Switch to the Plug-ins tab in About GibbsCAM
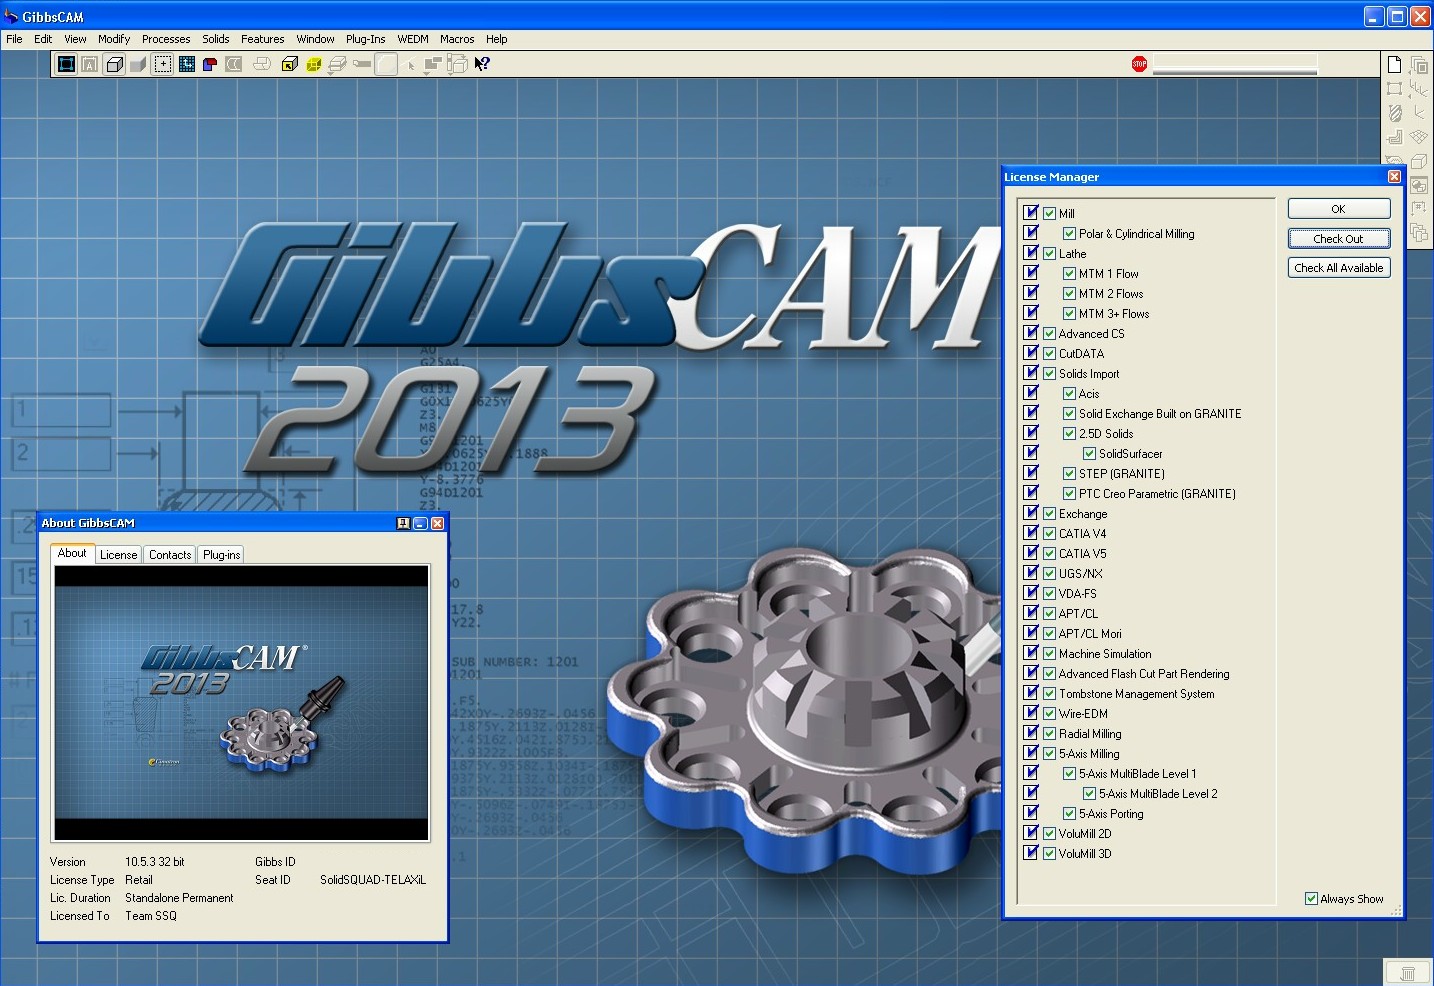This screenshot has height=986, width=1434. [x=221, y=555]
